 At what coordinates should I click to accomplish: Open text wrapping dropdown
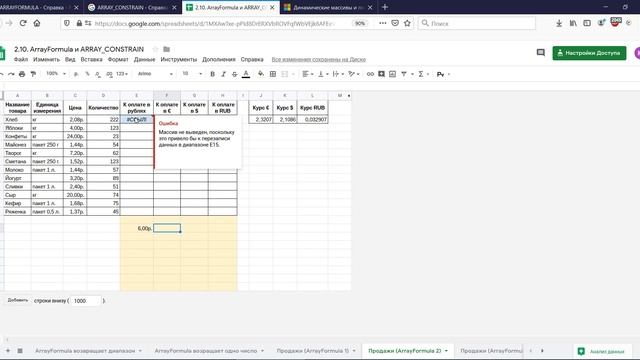(x=338, y=74)
